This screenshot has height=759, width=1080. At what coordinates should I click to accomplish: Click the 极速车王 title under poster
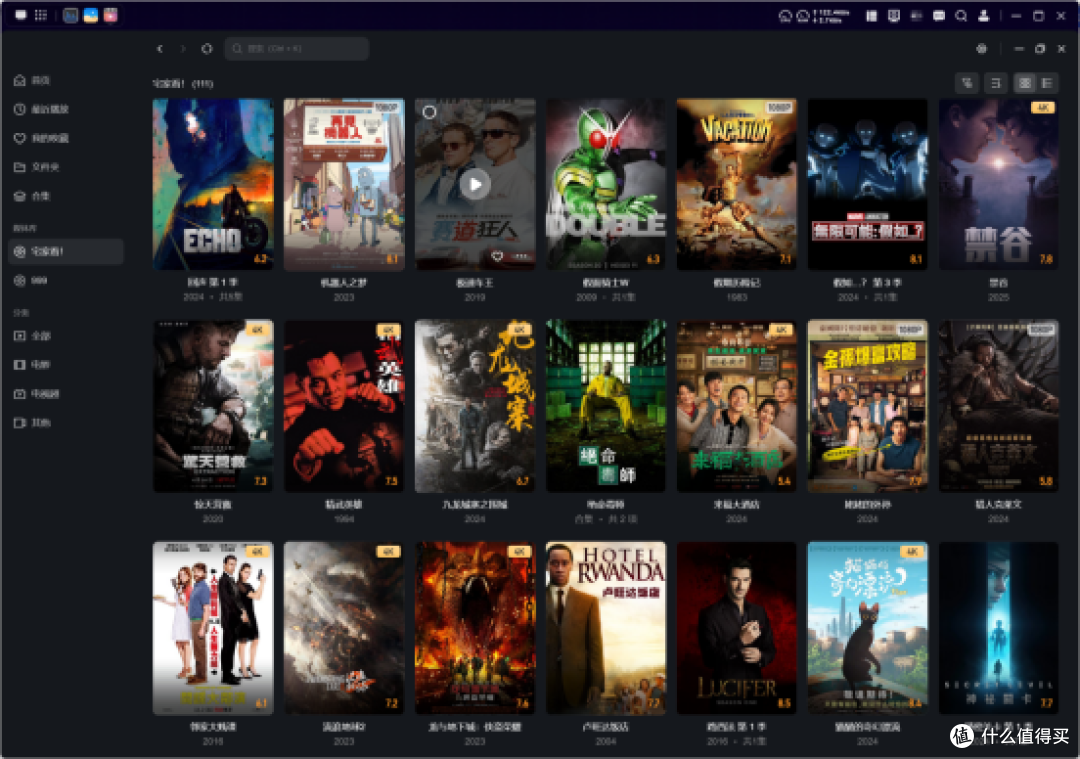(x=475, y=282)
